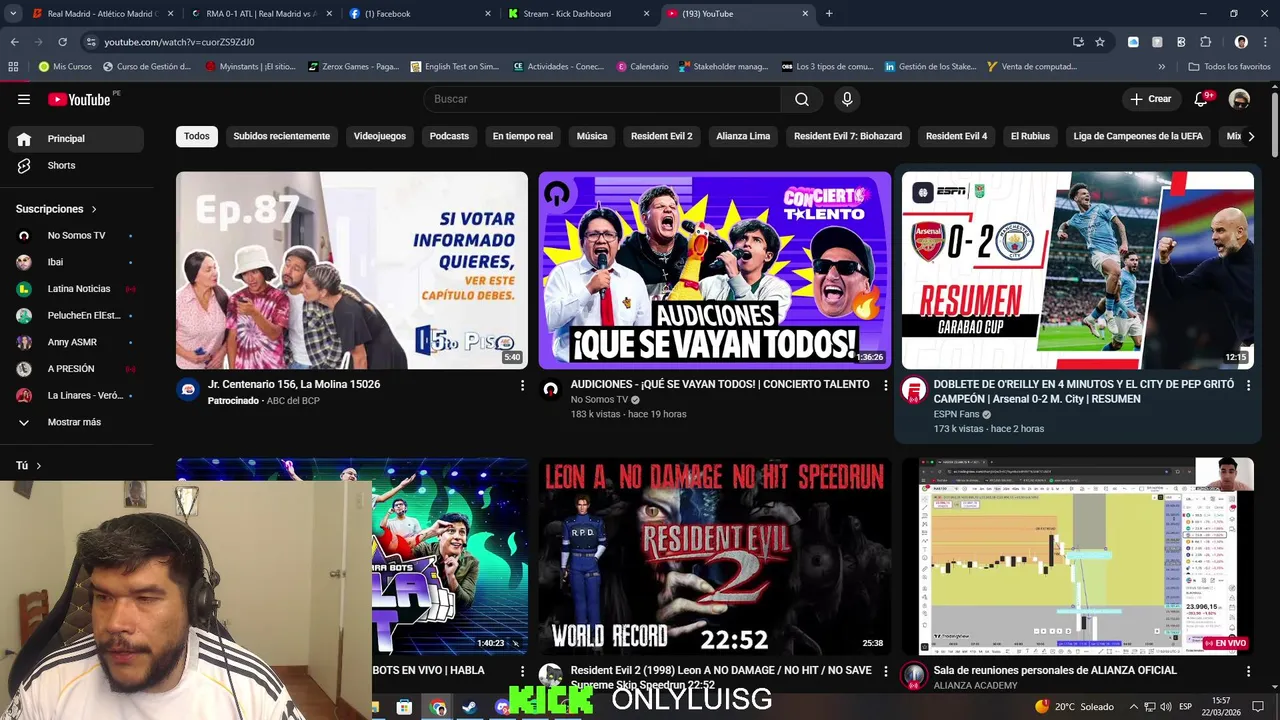Open the Resident Evil 2 speedrun thumbnail

coord(714,556)
